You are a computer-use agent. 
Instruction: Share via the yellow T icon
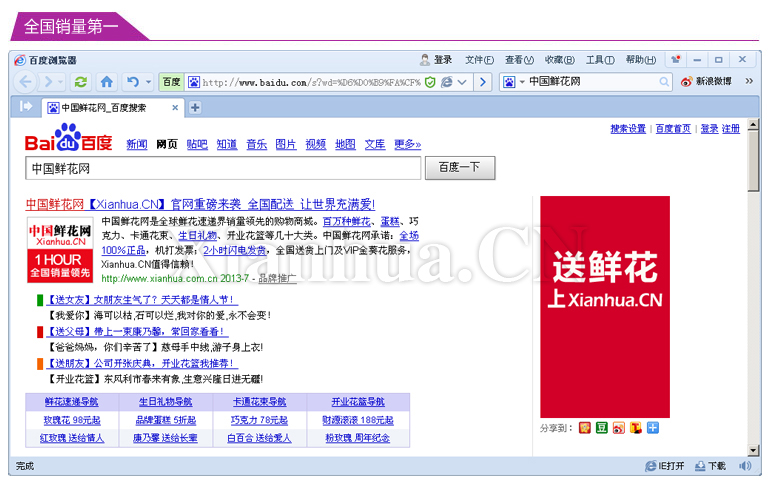click(635, 428)
